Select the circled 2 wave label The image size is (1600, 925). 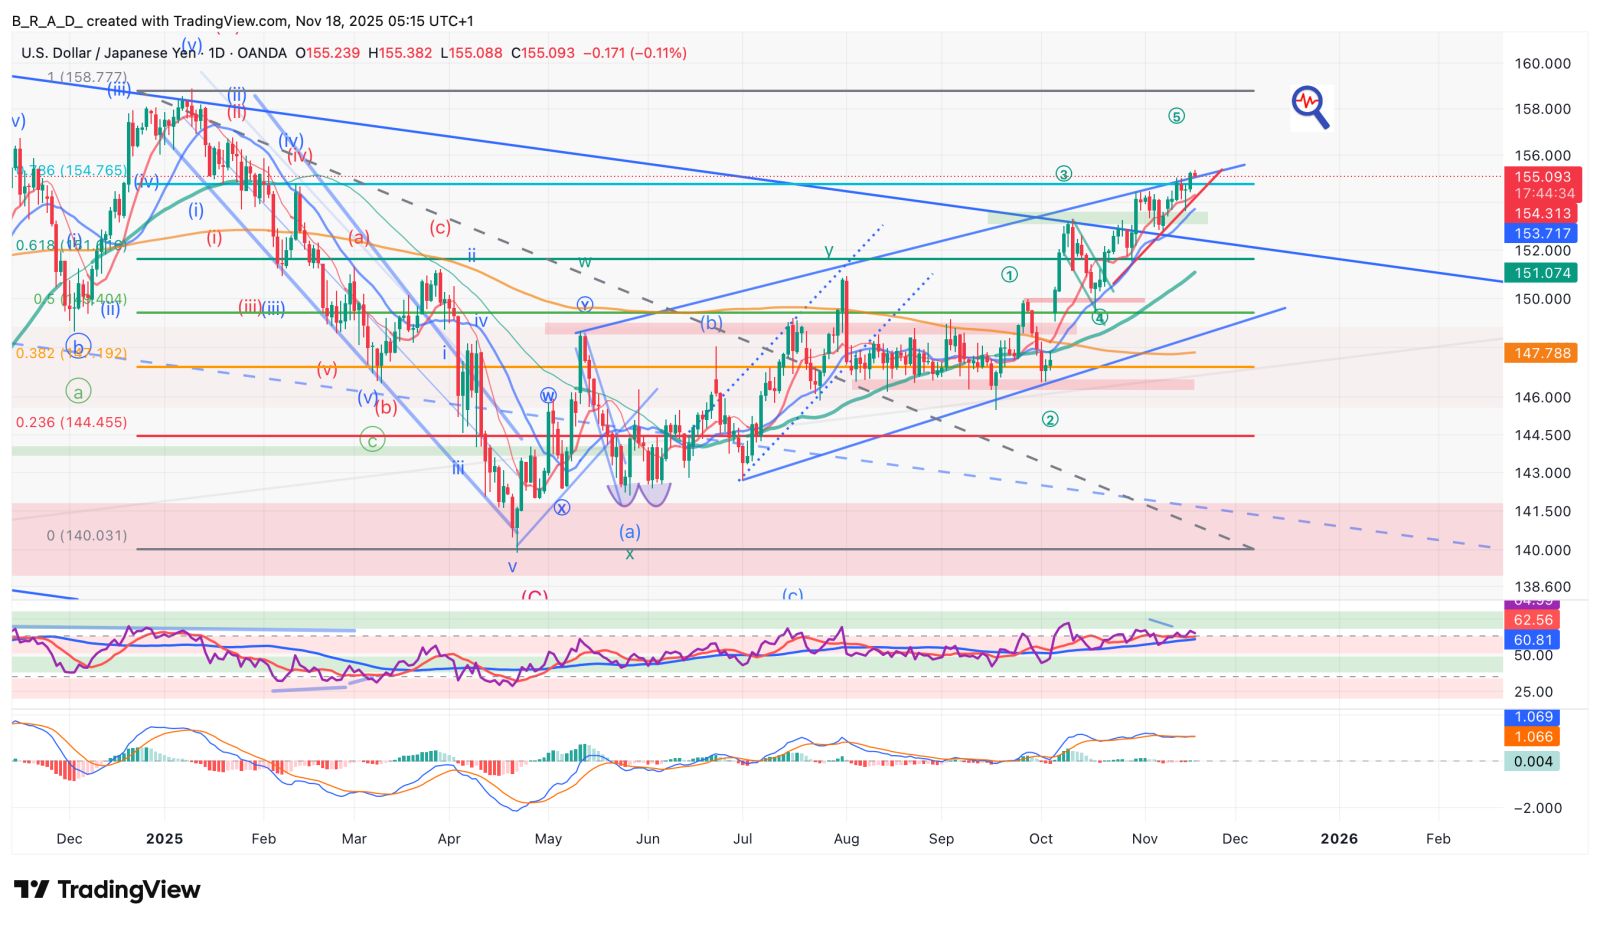(x=1049, y=419)
